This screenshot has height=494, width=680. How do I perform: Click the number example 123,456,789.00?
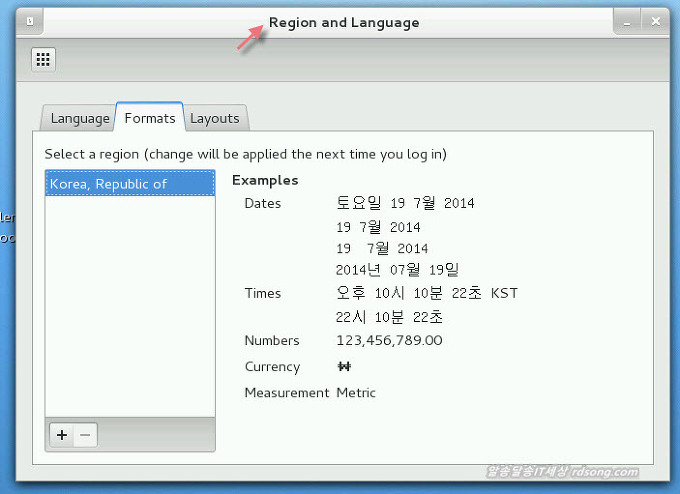click(389, 341)
